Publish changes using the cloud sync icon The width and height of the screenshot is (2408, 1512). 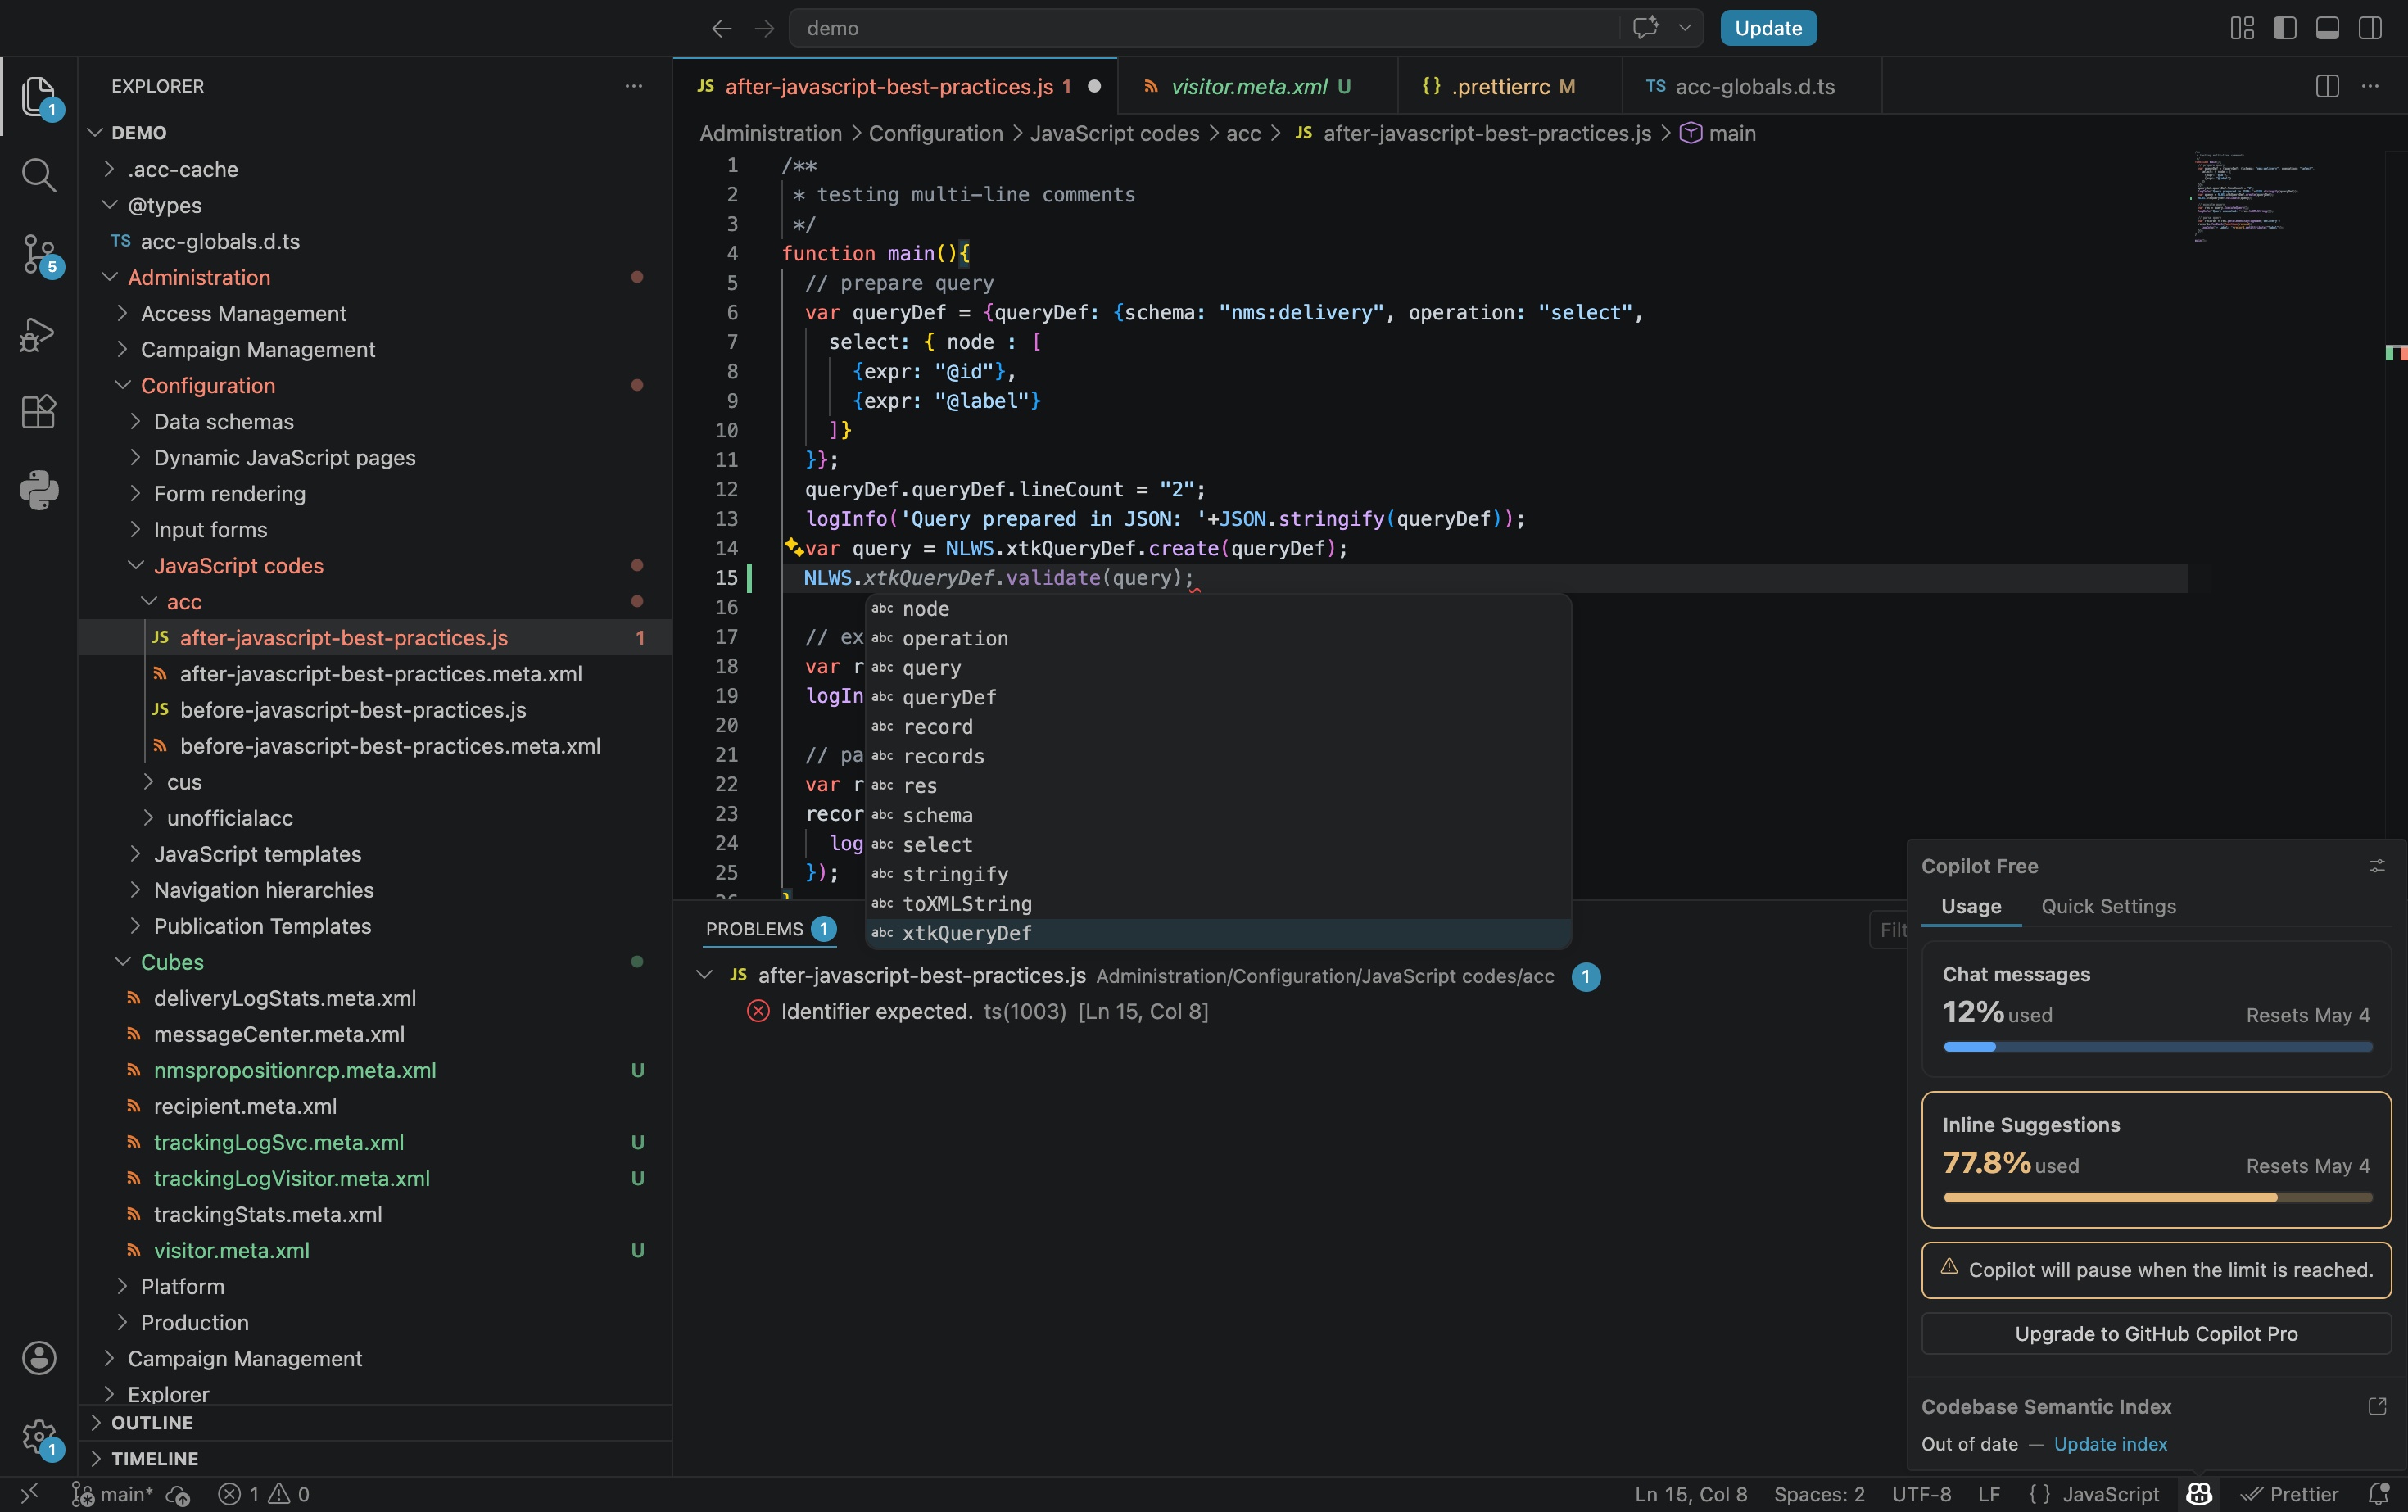pyautogui.click(x=178, y=1494)
